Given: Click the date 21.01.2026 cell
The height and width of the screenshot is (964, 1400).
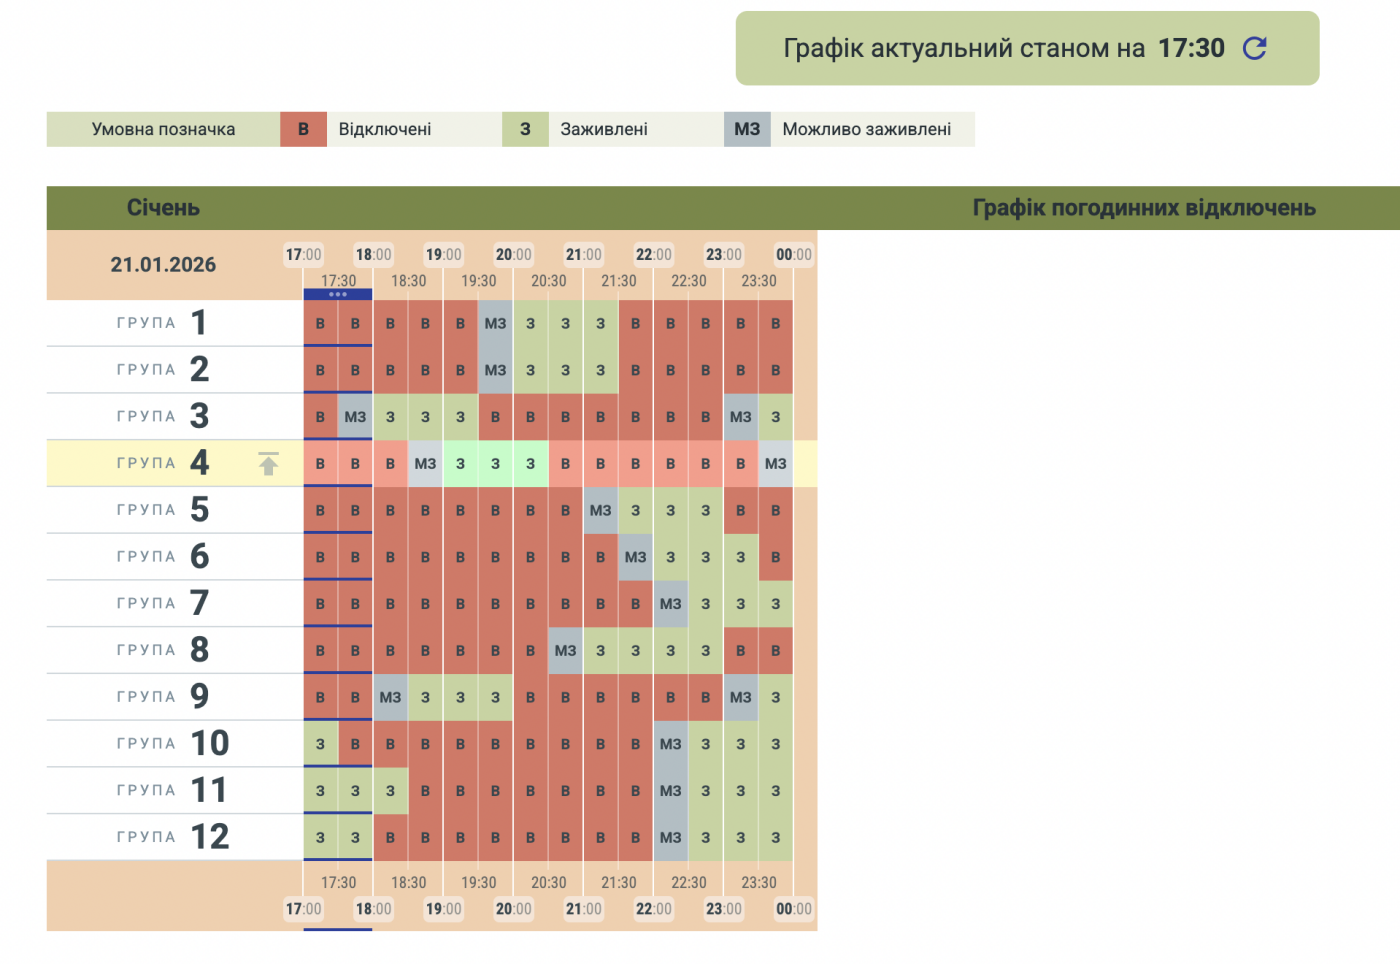Looking at the screenshot, I should coord(163,265).
